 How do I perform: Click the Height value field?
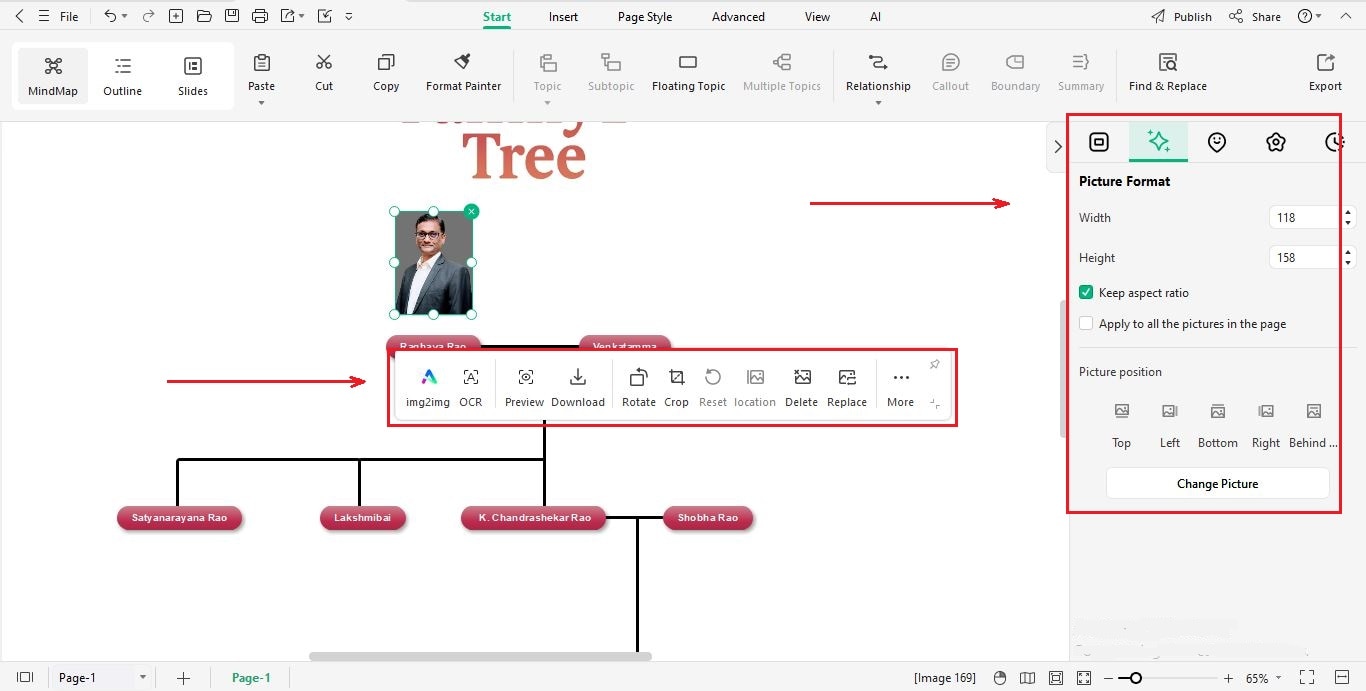point(1303,257)
